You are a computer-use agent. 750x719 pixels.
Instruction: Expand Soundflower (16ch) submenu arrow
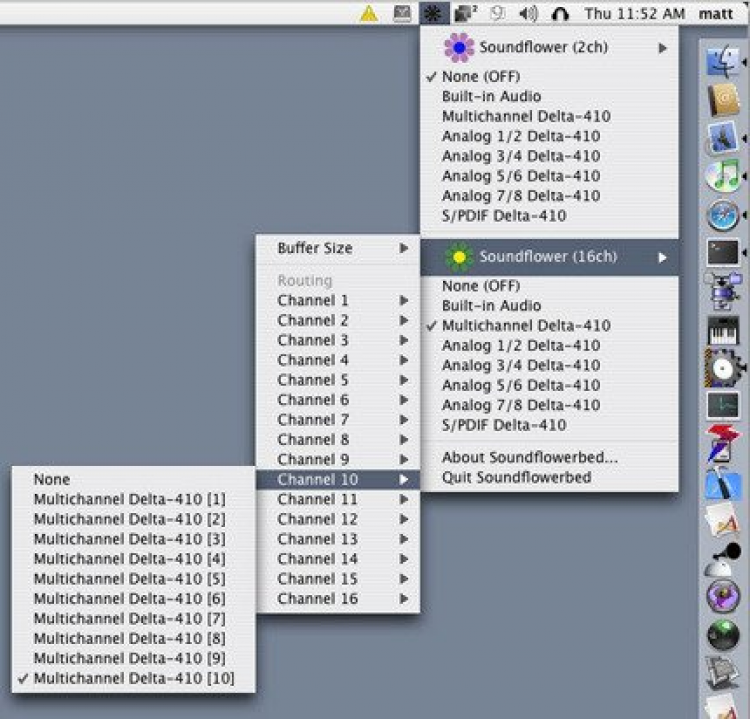click(x=662, y=258)
